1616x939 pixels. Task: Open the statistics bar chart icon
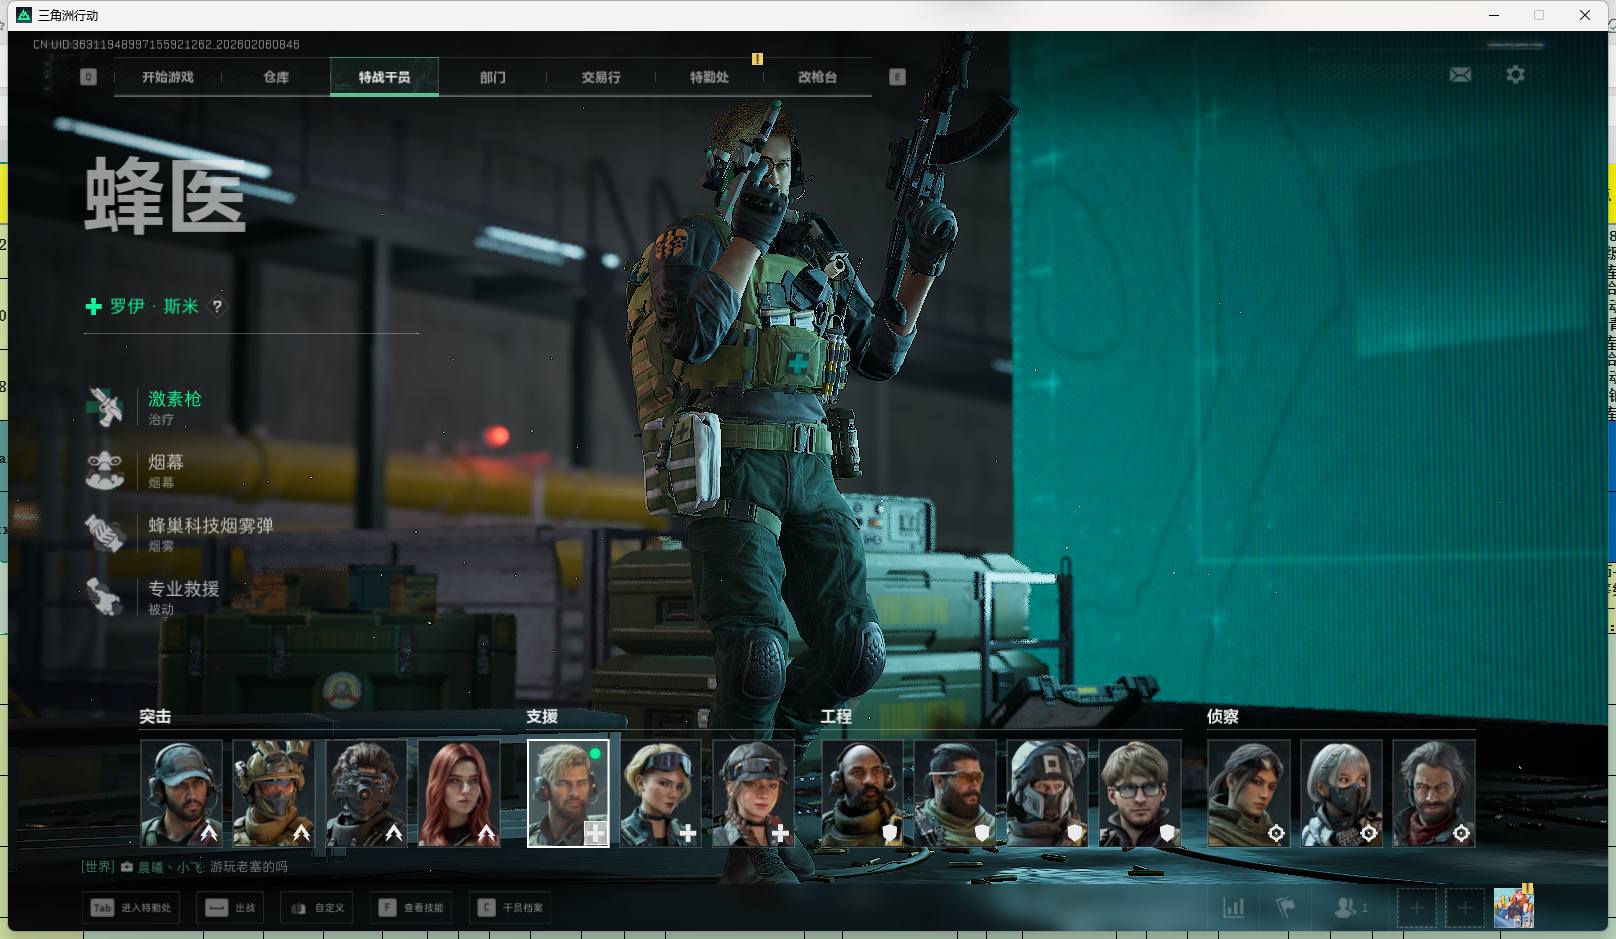point(1234,907)
